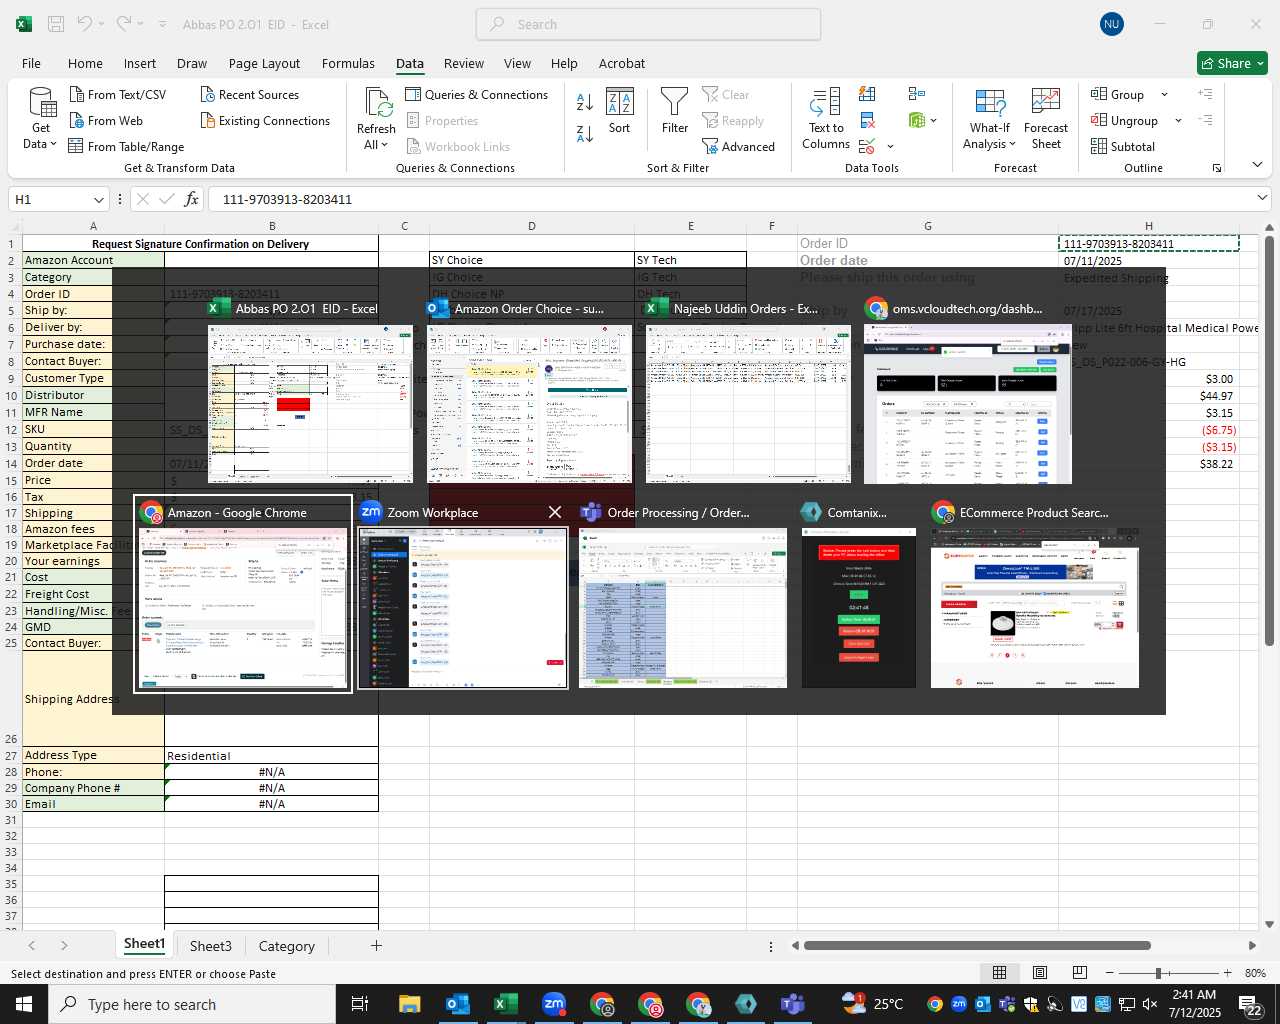Open Zoom from the taskbar
The width and height of the screenshot is (1280, 1024).
point(554,1004)
